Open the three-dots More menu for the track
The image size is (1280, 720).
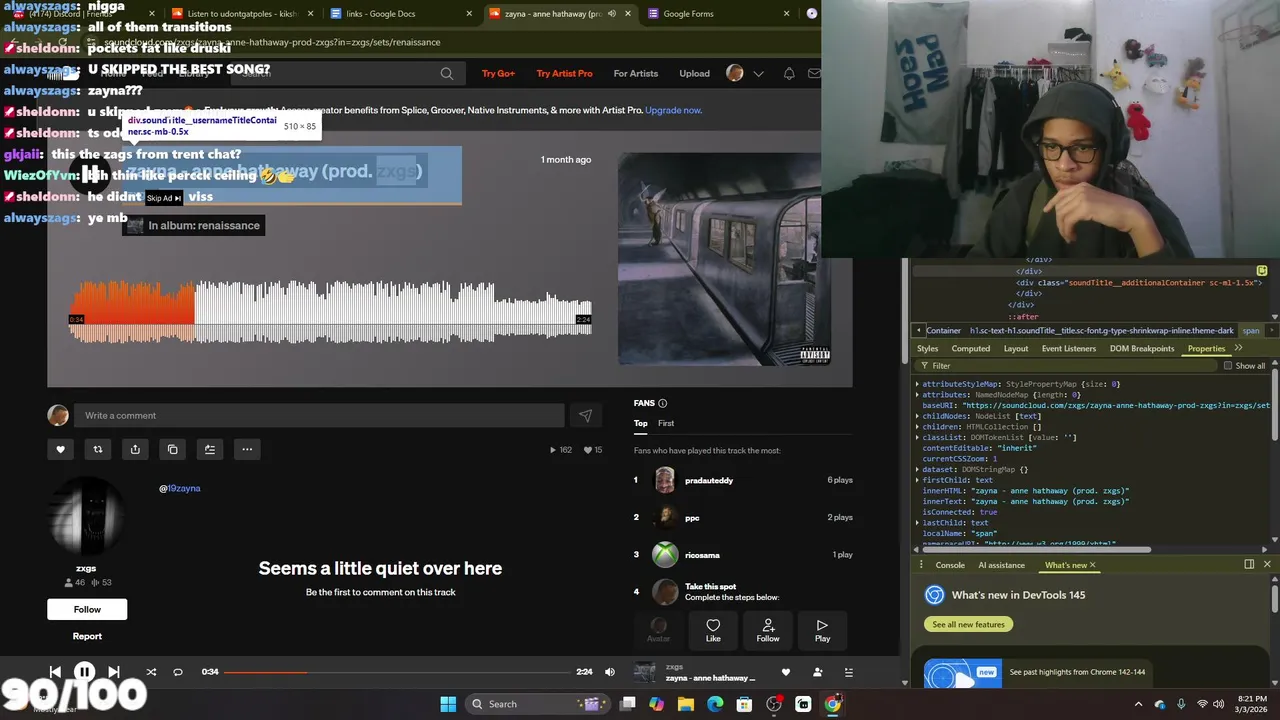[247, 449]
